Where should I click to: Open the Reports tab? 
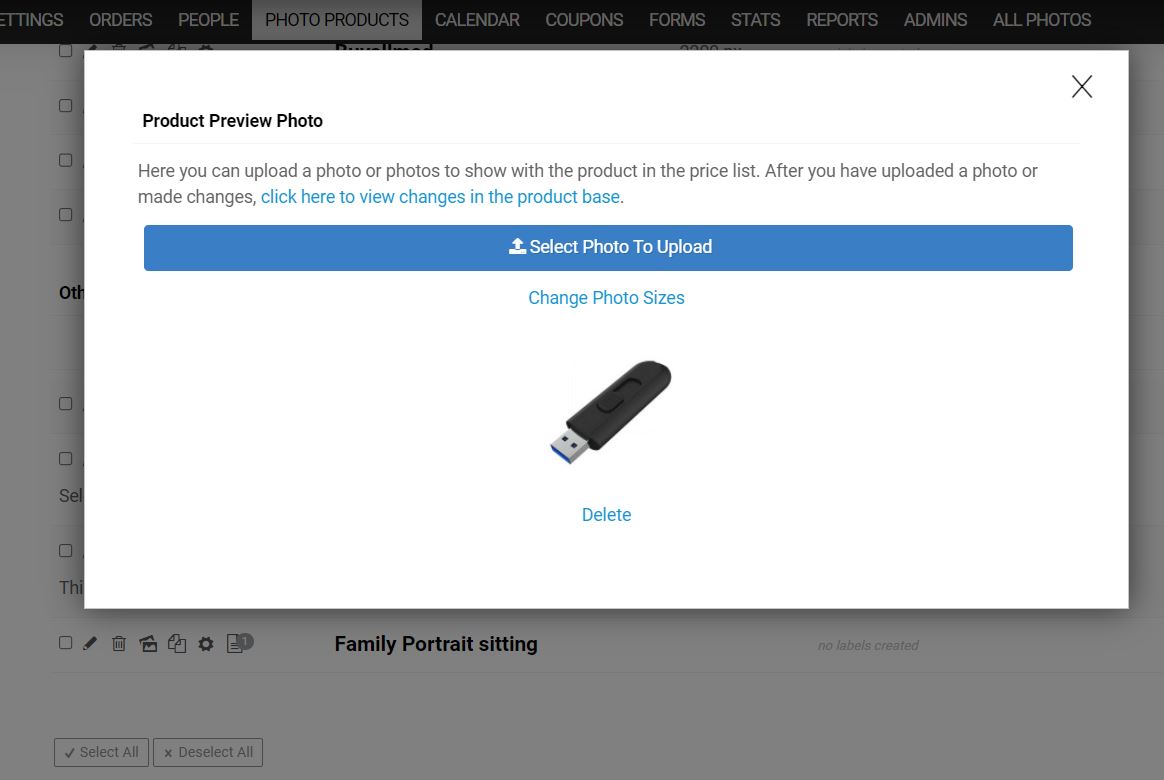tap(842, 20)
